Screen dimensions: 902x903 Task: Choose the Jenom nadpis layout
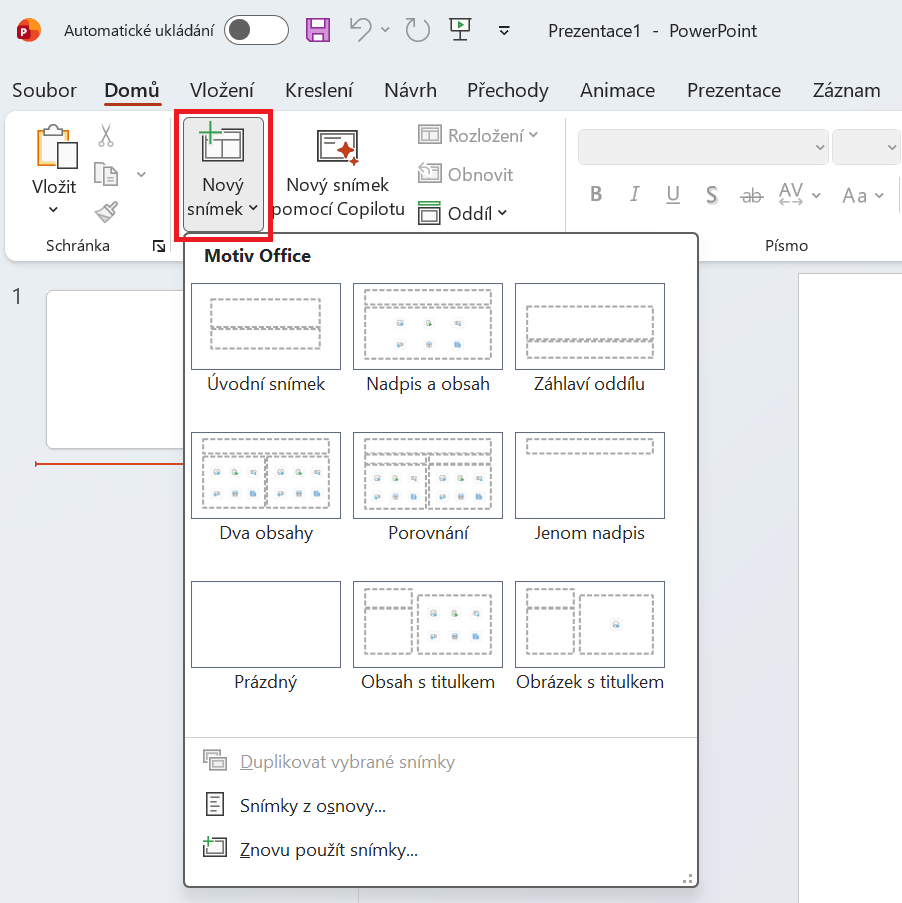click(589, 488)
